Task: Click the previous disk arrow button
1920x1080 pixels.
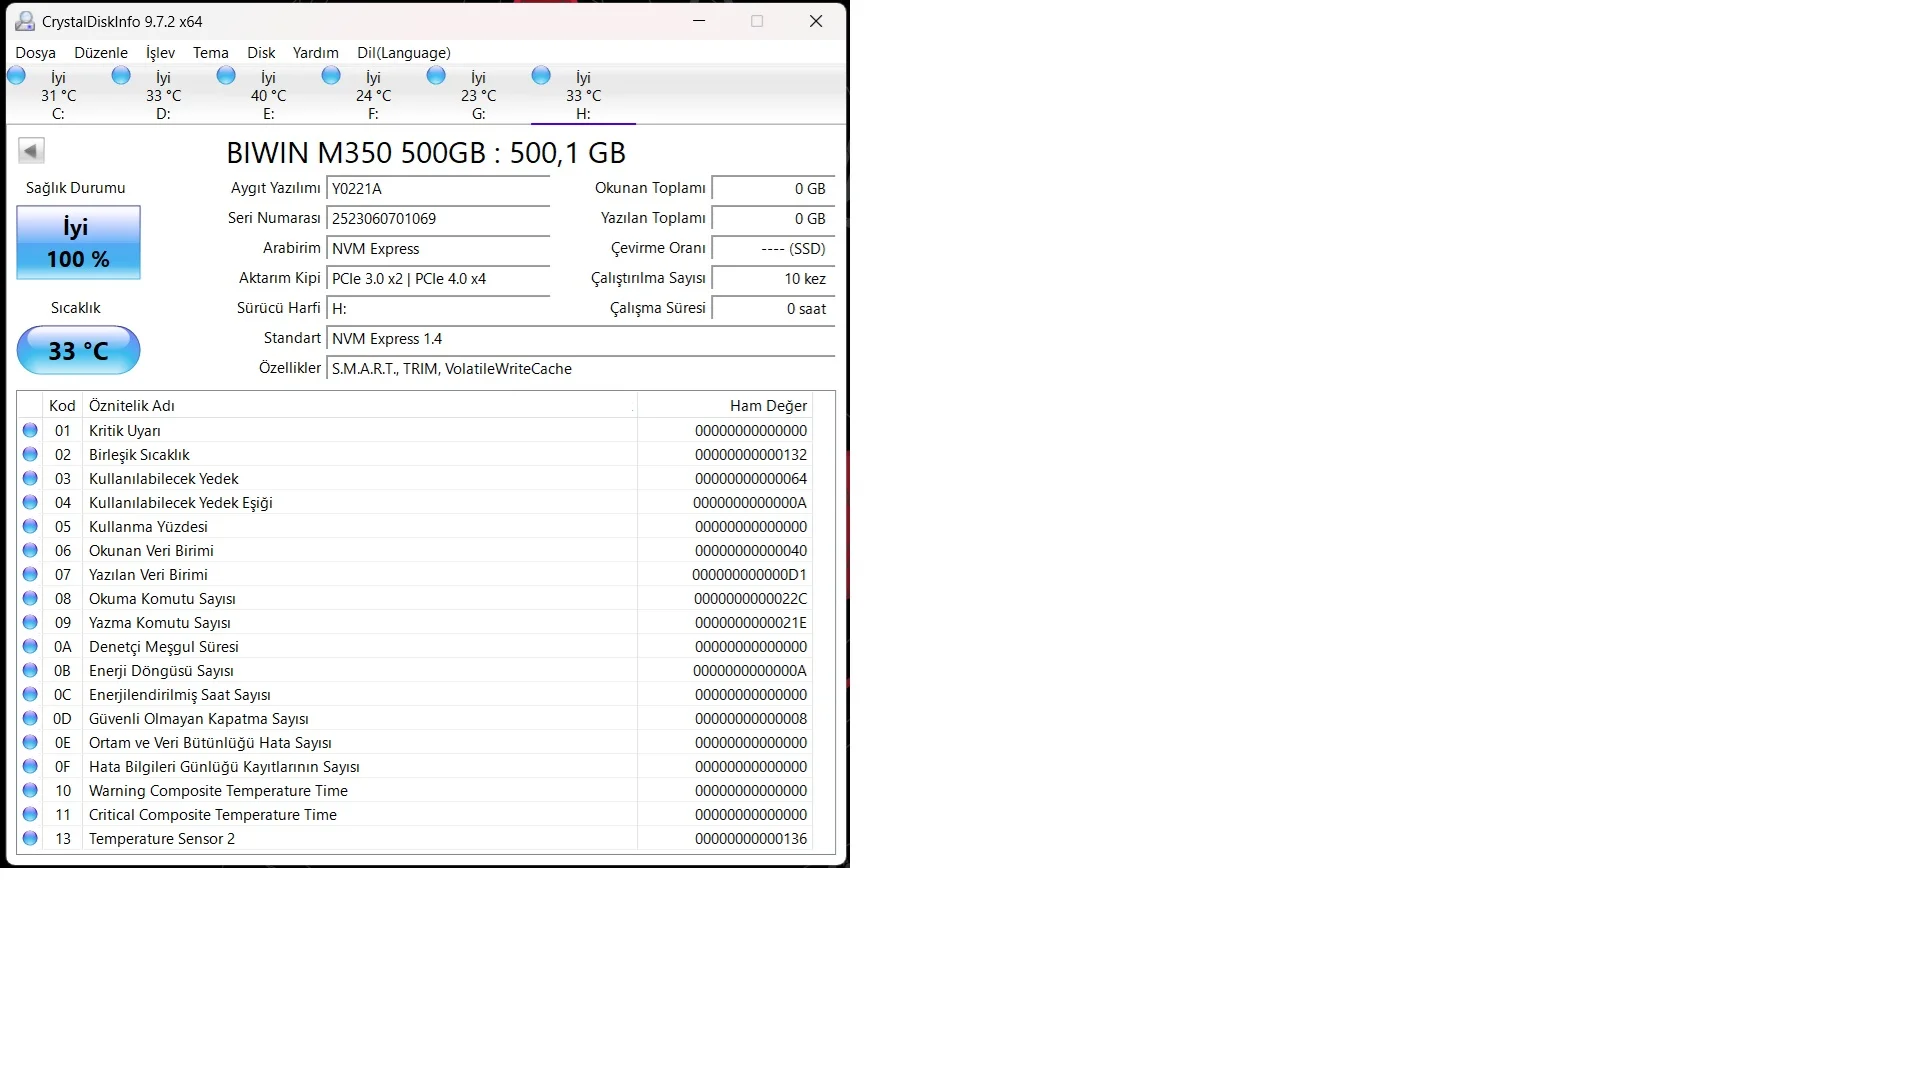Action: pos(31,151)
